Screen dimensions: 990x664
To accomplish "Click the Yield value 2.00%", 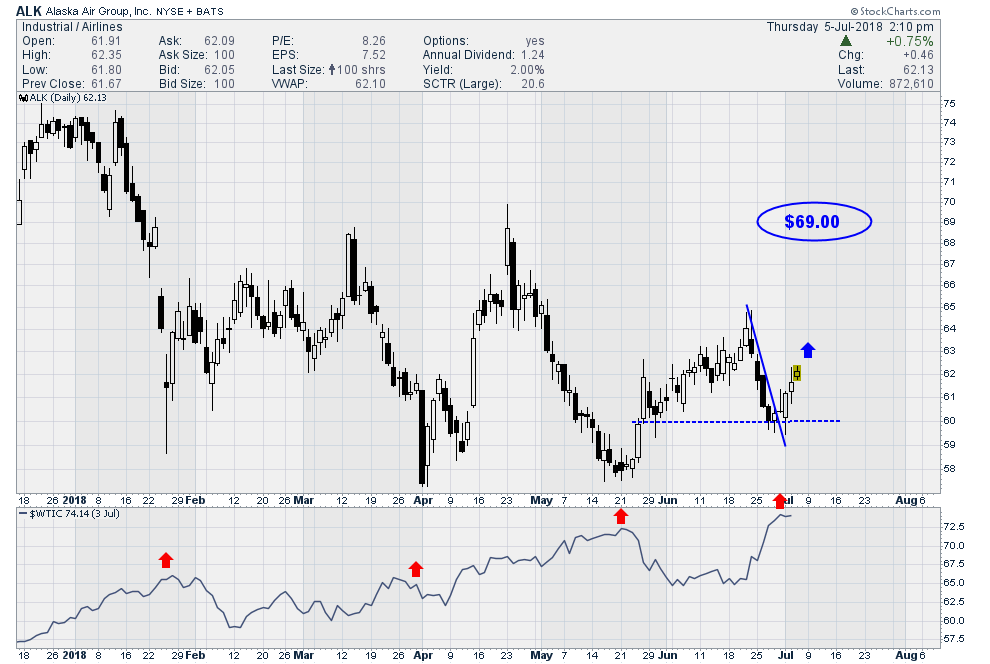I will click(x=527, y=69).
